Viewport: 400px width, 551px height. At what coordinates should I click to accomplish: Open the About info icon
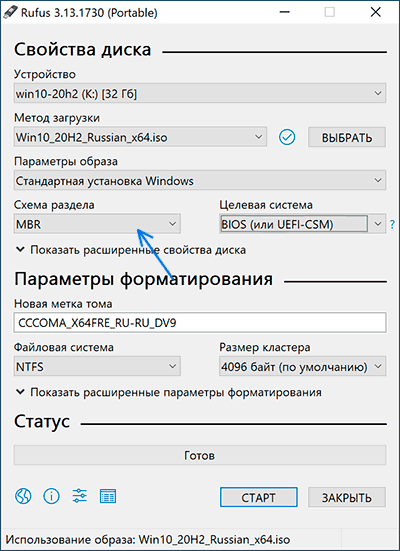tap(51, 496)
